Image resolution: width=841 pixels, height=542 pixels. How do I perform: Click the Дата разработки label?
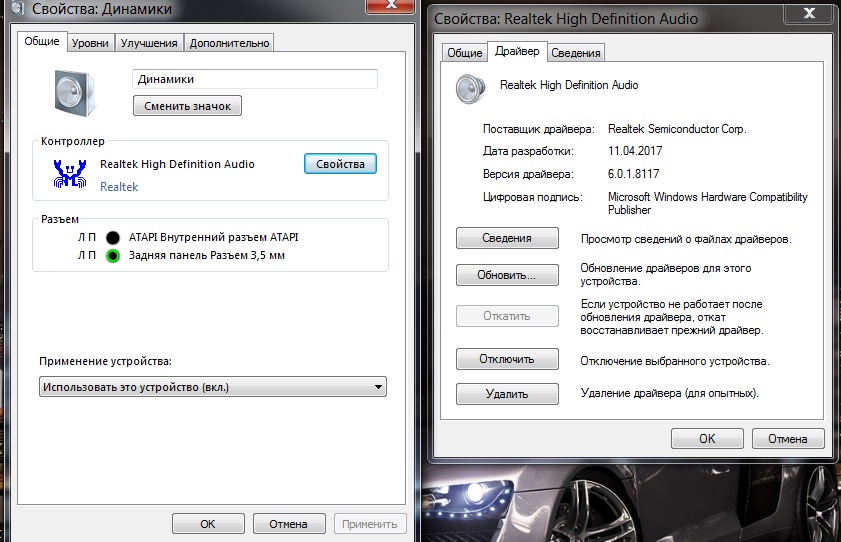click(x=528, y=151)
